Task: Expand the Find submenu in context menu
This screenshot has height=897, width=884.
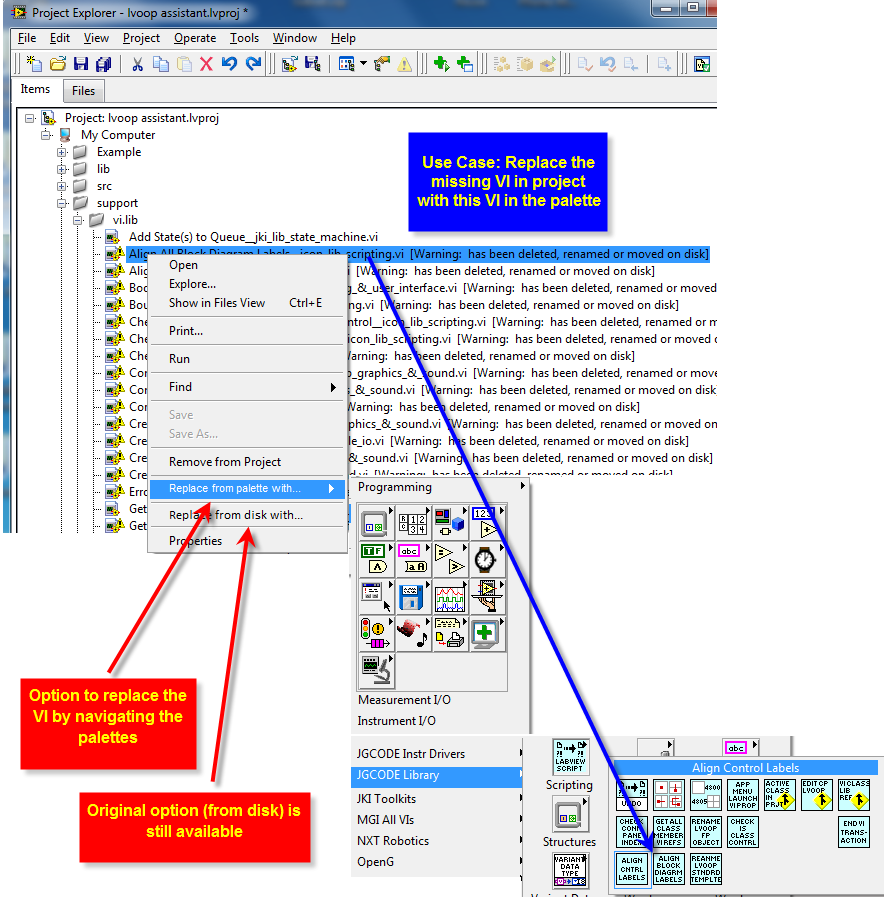Action: pyautogui.click(x=247, y=387)
